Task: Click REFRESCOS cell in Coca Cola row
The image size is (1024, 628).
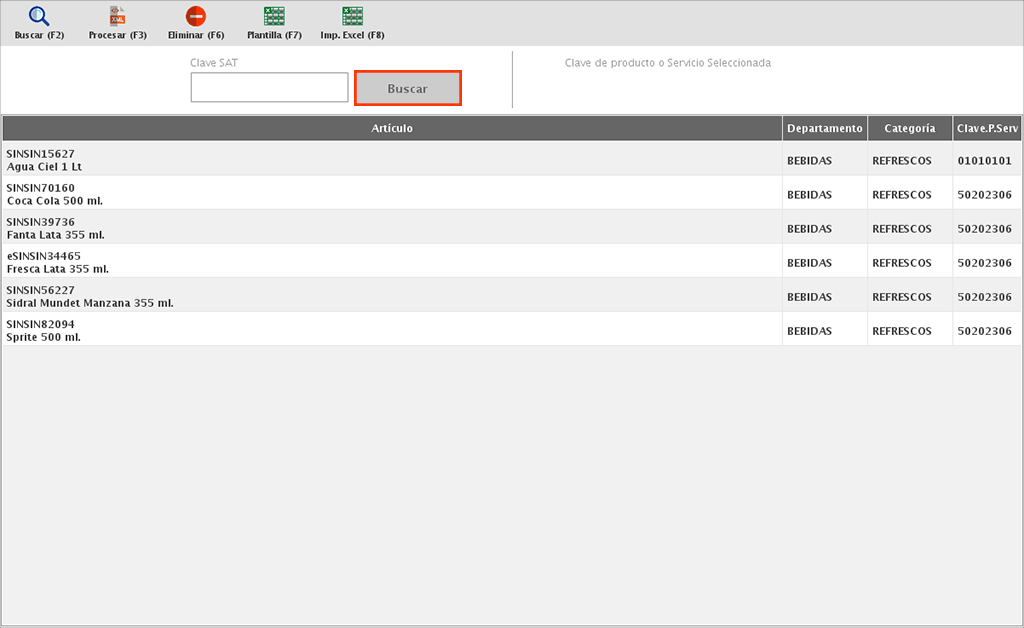Action: [x=901, y=195]
